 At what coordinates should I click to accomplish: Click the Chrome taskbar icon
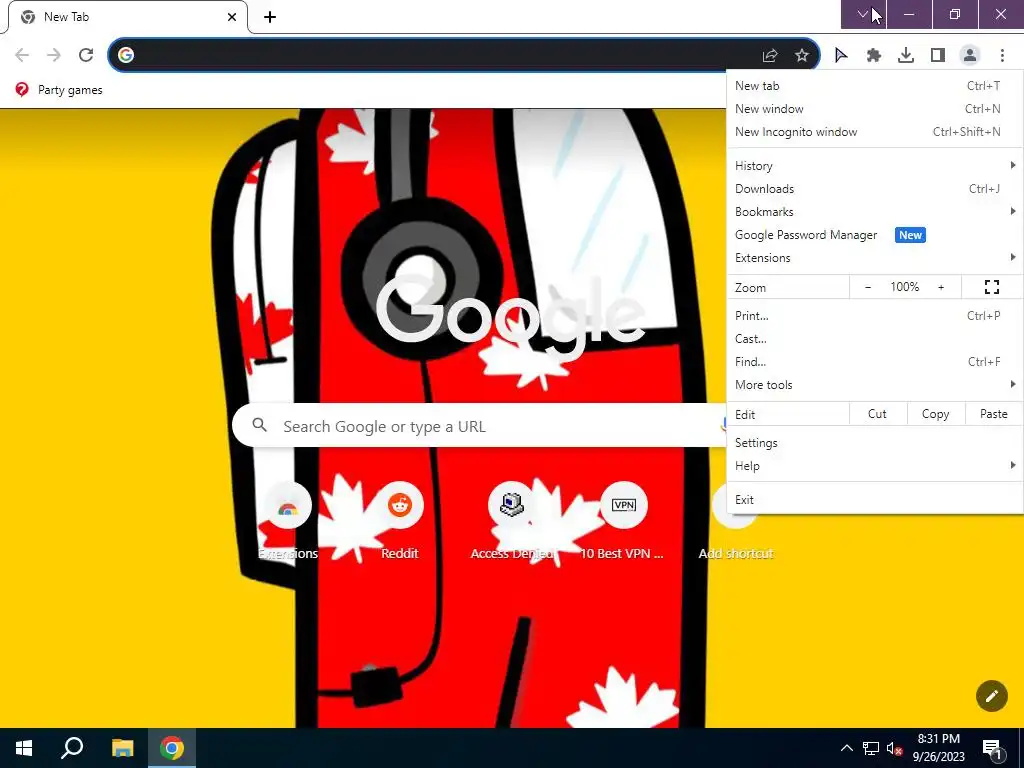pyautogui.click(x=172, y=748)
